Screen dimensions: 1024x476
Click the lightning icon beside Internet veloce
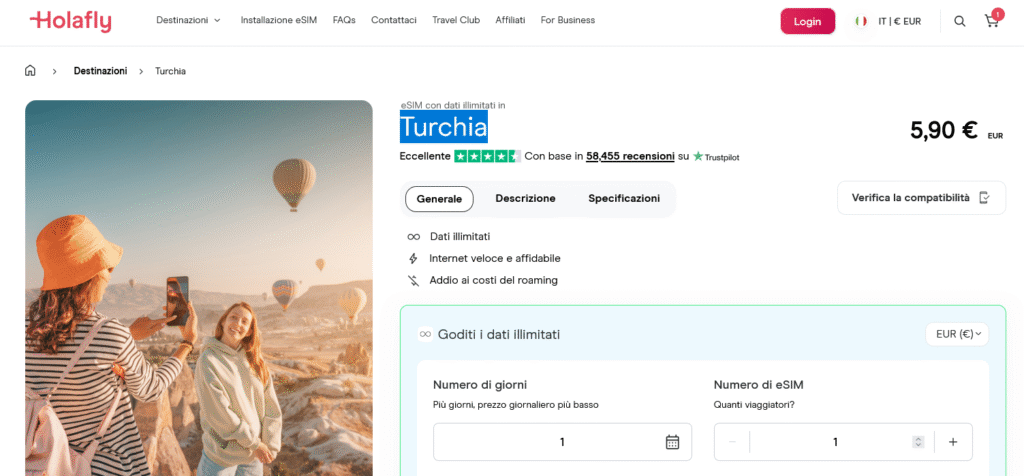tap(413, 259)
